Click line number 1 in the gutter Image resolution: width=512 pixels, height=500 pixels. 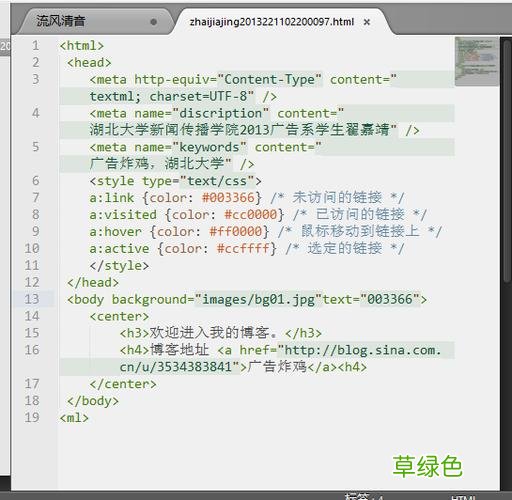coord(36,46)
